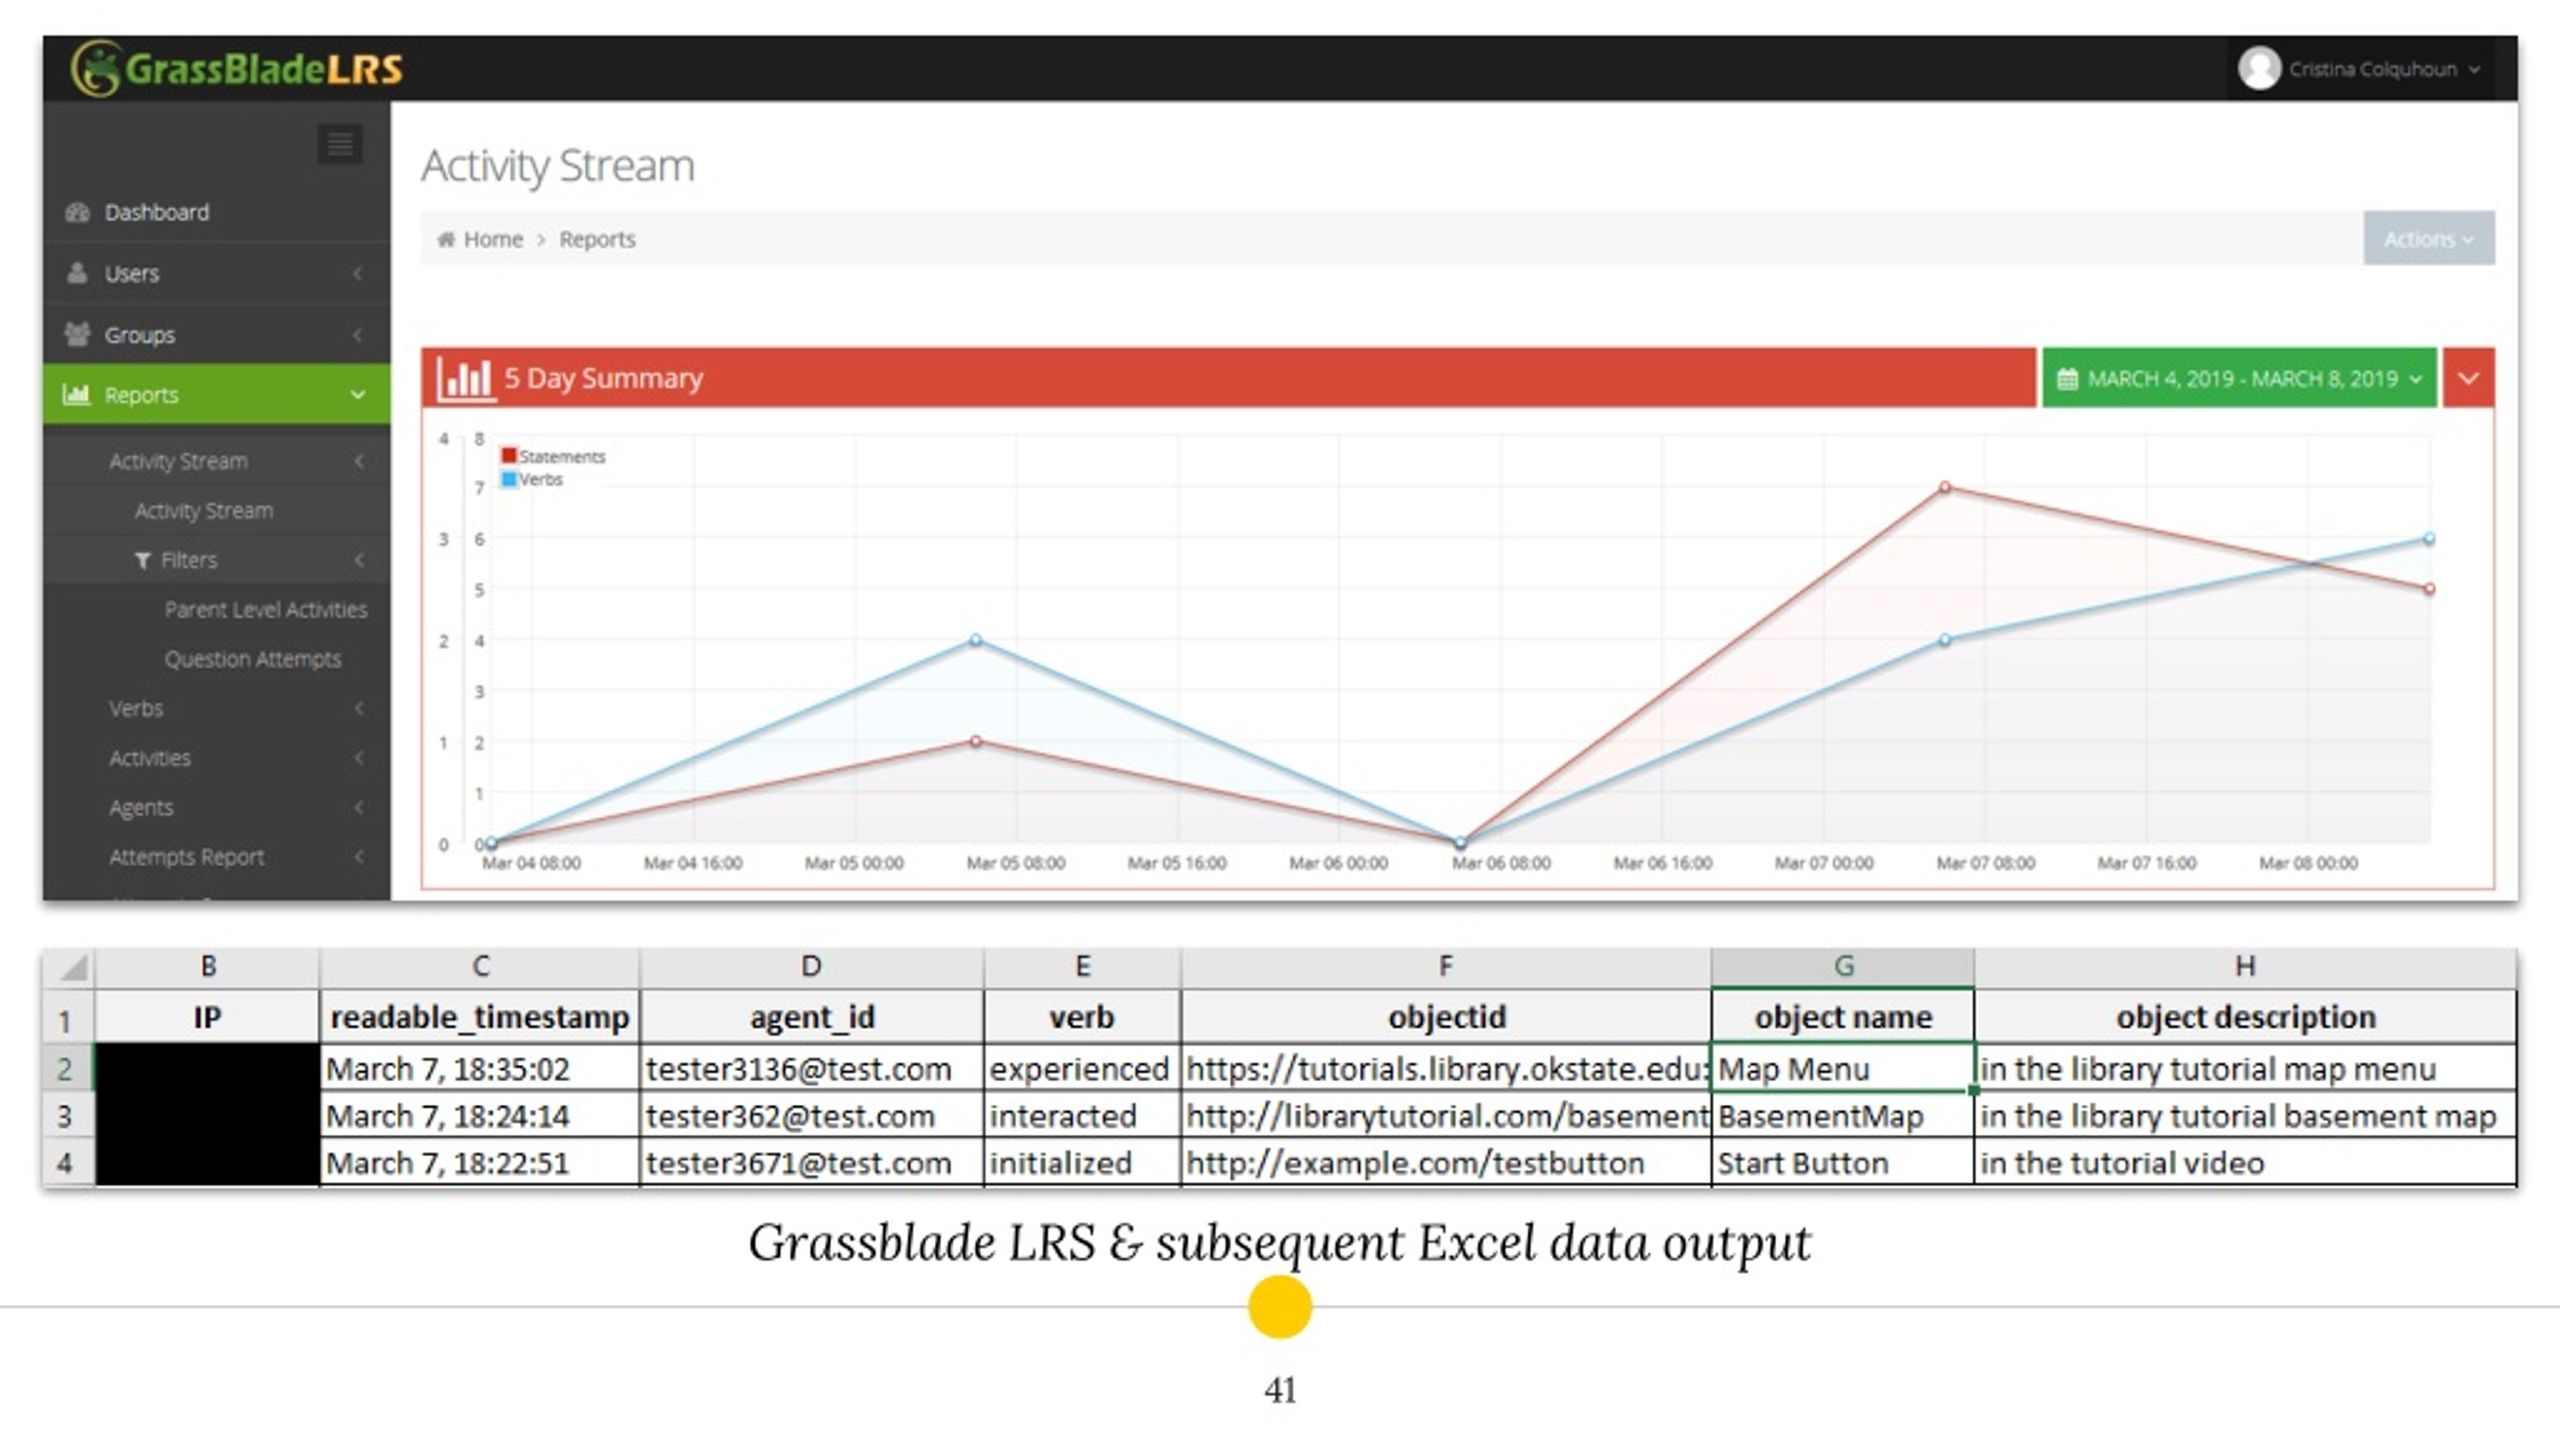Open Filters submenu item
The height and width of the screenshot is (1440, 2560).
[217, 560]
